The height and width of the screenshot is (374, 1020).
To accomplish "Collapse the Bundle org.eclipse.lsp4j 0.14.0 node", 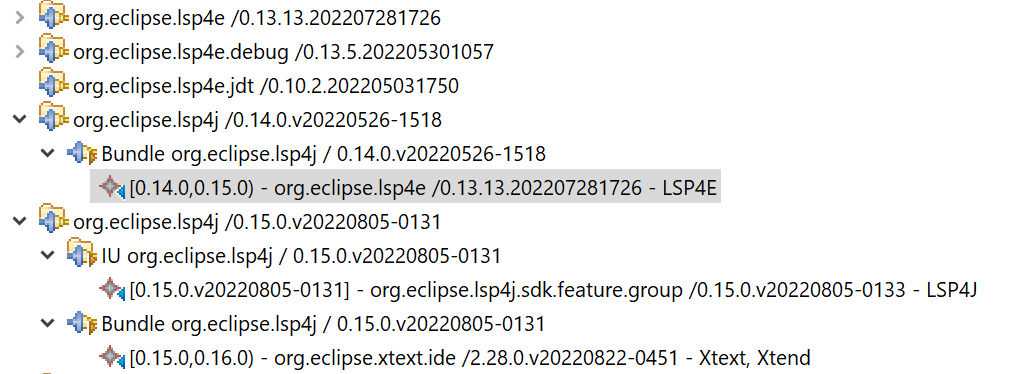I will coord(47,154).
